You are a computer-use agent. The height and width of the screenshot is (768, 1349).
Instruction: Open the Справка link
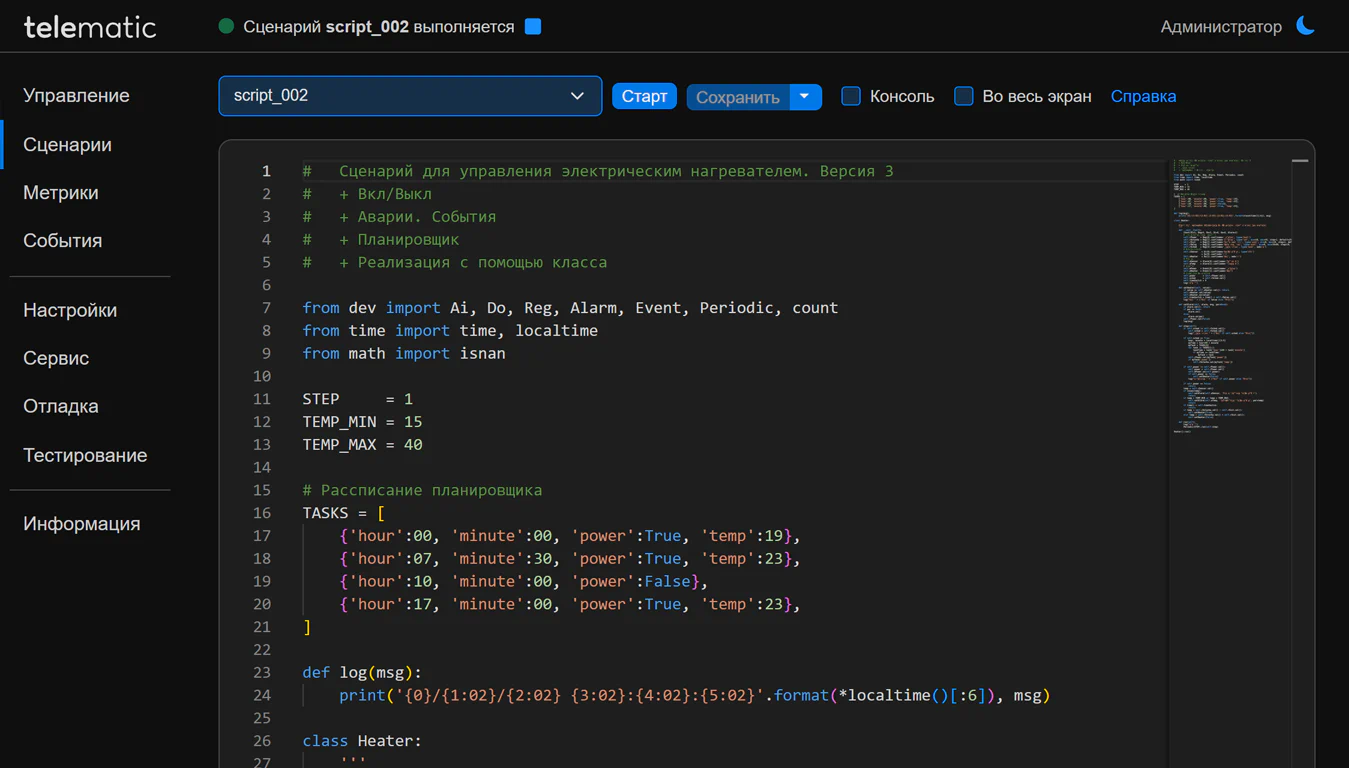tap(1143, 96)
